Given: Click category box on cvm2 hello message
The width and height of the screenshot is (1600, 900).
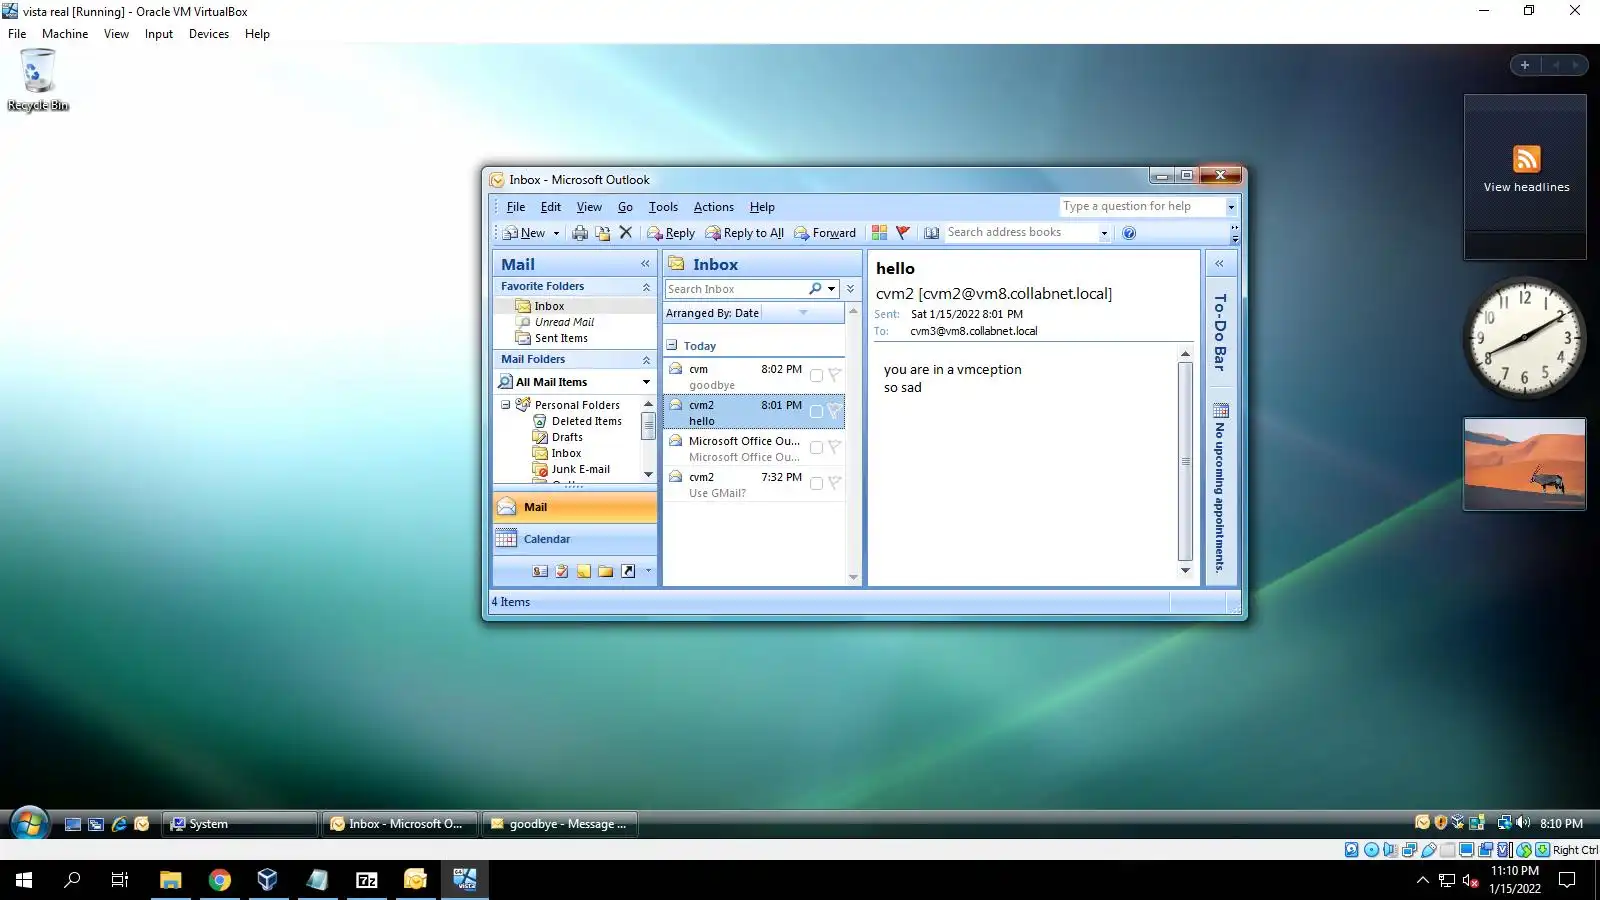Looking at the screenshot, I should (816, 412).
